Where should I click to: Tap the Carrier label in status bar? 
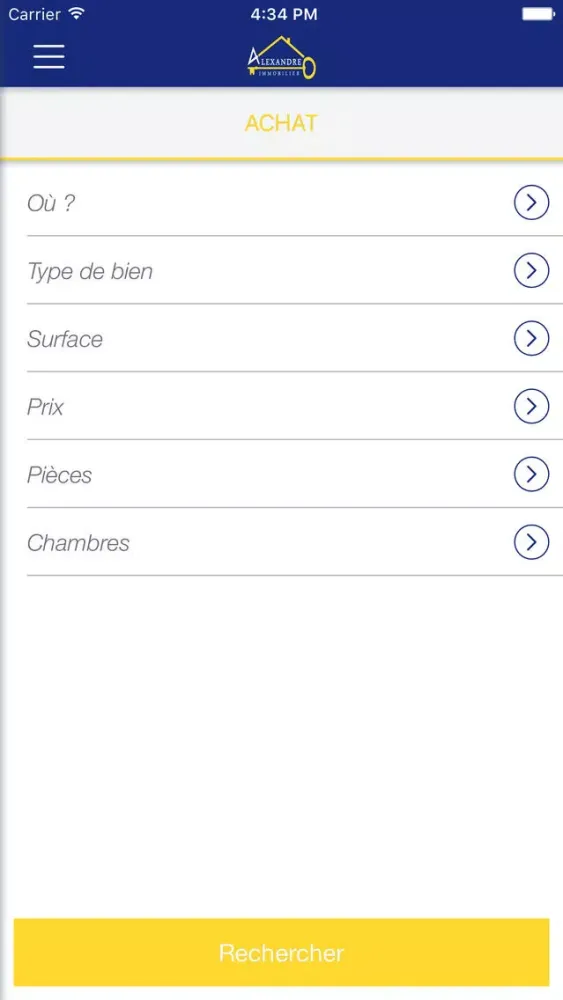click(x=35, y=14)
